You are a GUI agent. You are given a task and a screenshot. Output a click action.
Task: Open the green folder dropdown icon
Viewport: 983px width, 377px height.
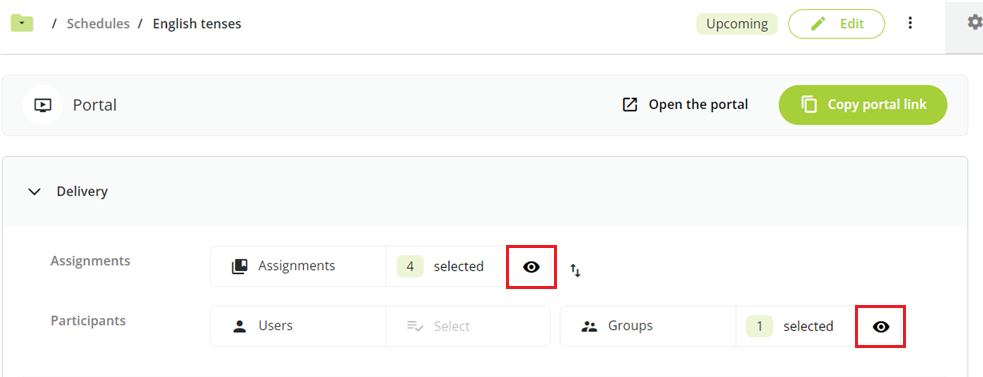coord(22,24)
